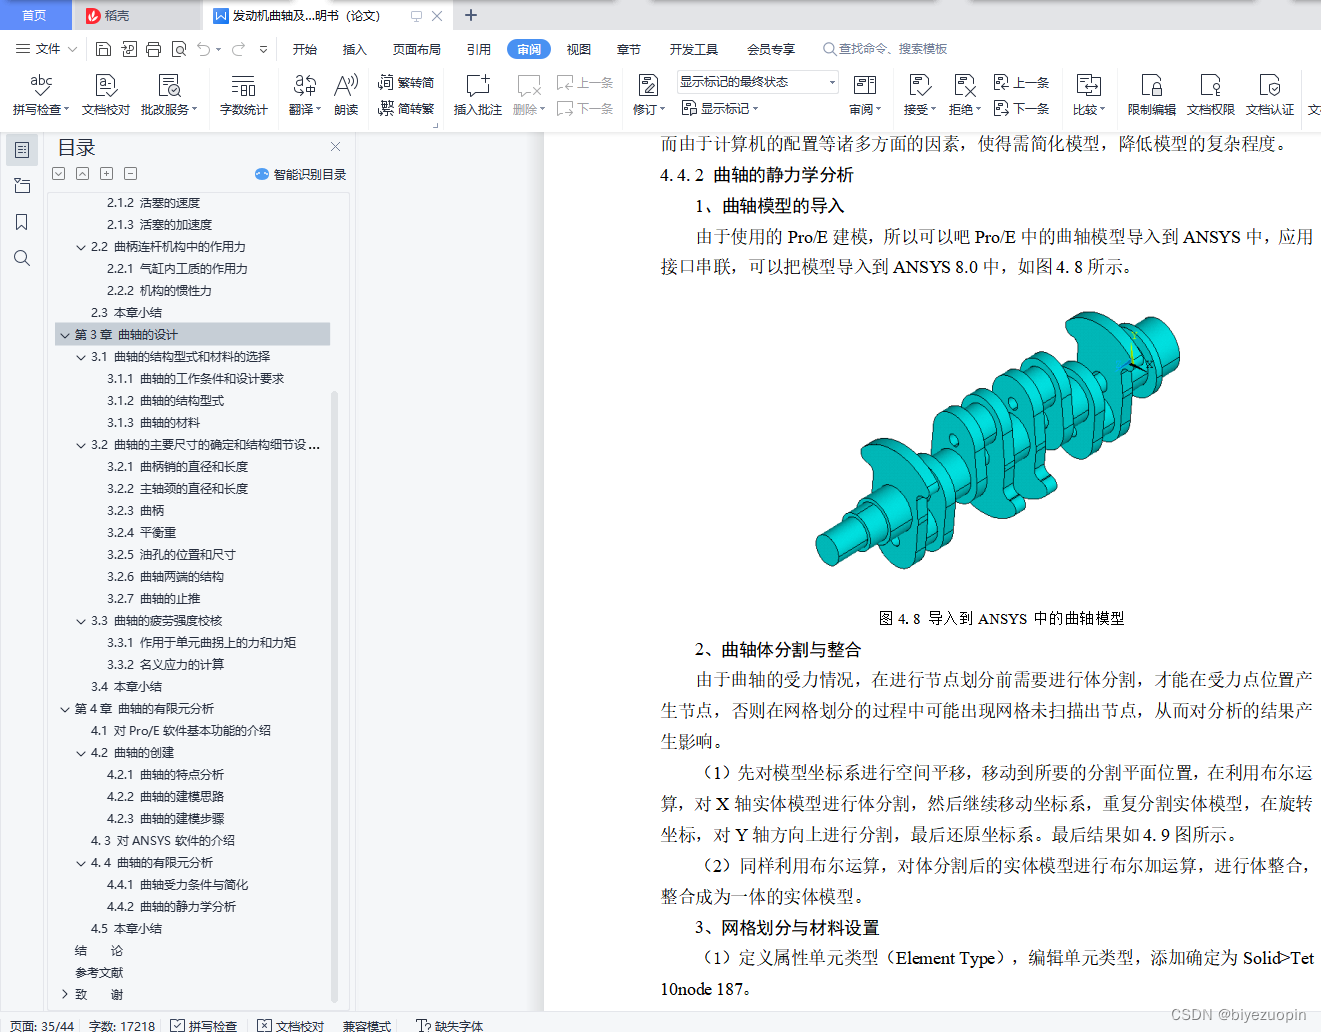
Task: Switch to the 首页 tab
Action: (35, 15)
